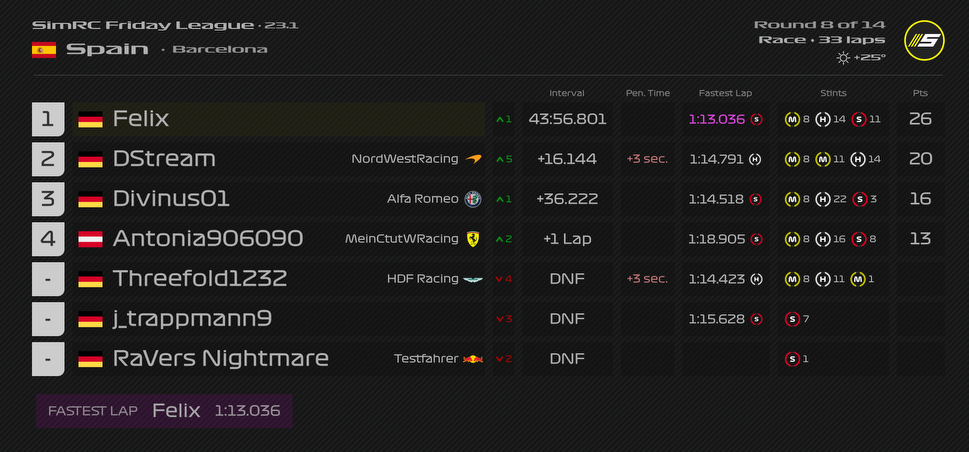Click the Ferrari logo beside MeinCtutWRacing

(472, 239)
